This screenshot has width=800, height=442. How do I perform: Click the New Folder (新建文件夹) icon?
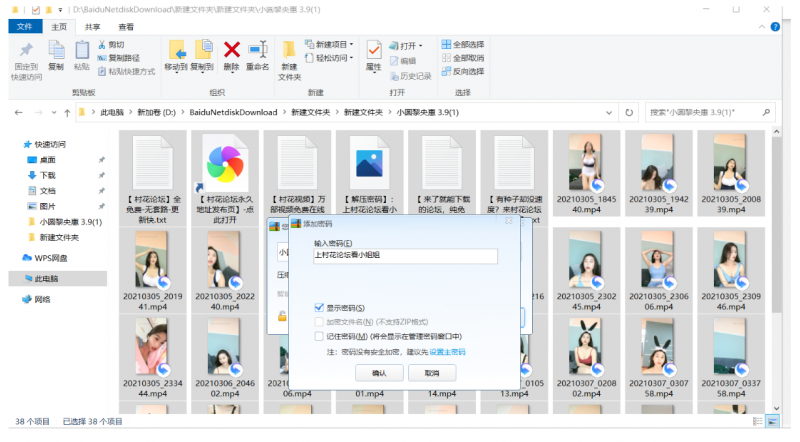(x=289, y=52)
